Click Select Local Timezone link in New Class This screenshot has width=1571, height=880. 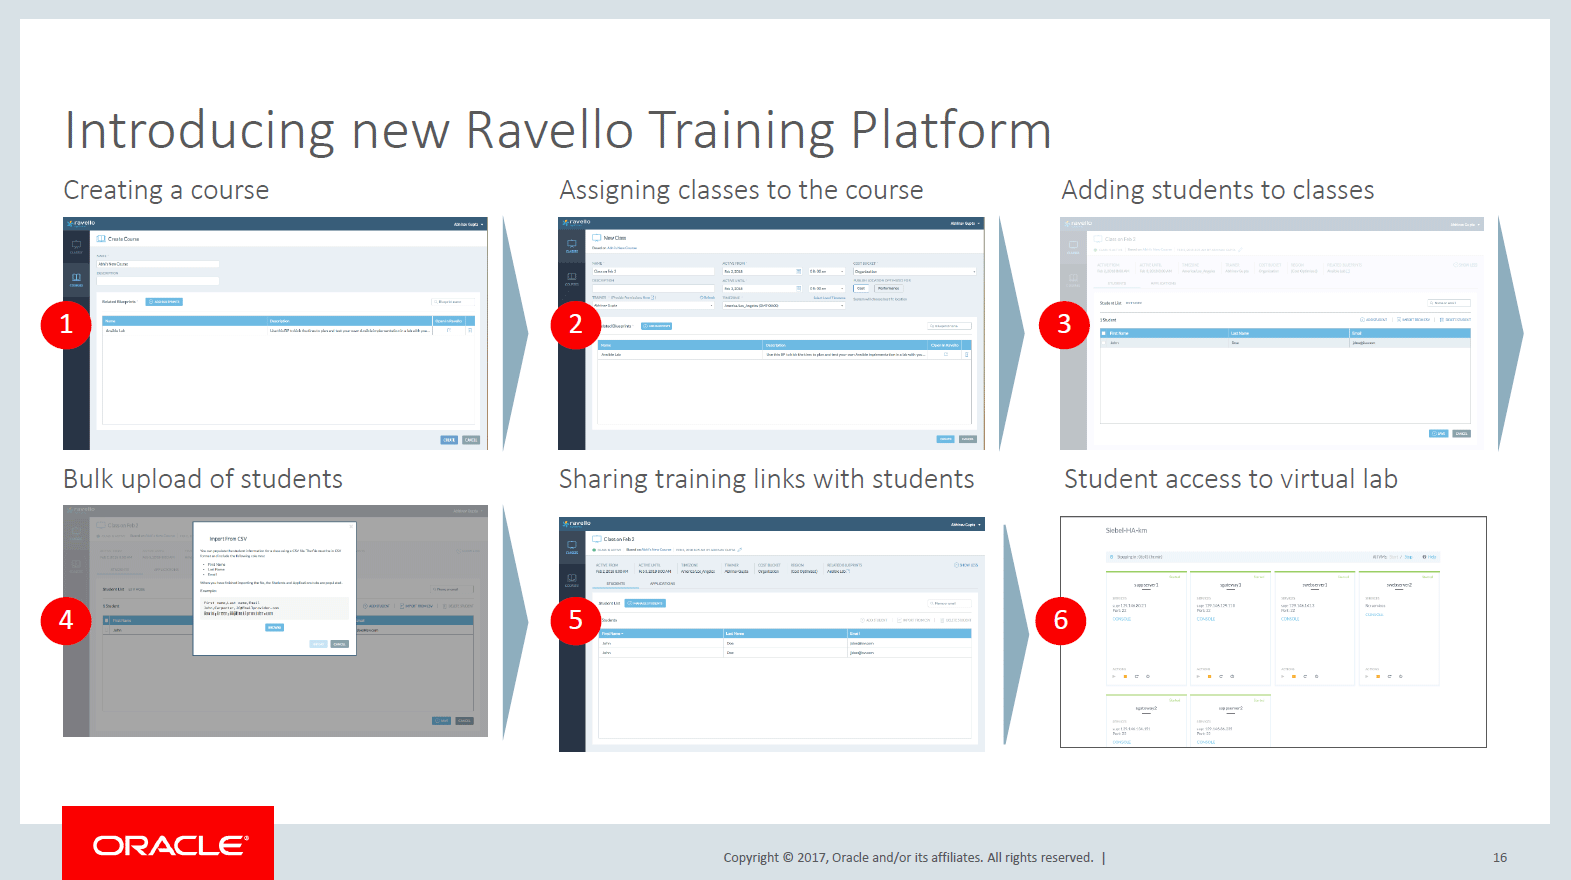coord(829,297)
